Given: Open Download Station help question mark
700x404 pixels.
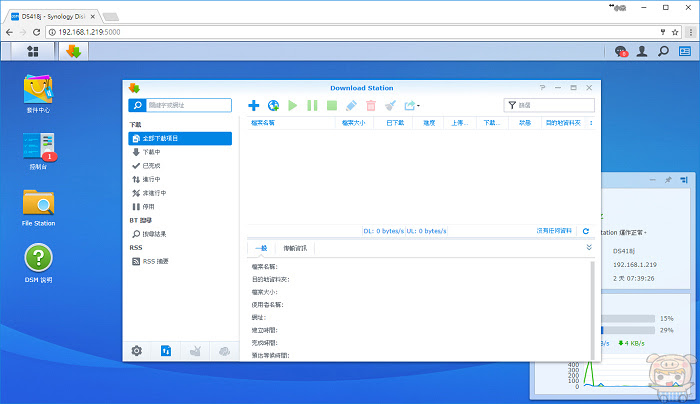Looking at the screenshot, I should [542, 87].
